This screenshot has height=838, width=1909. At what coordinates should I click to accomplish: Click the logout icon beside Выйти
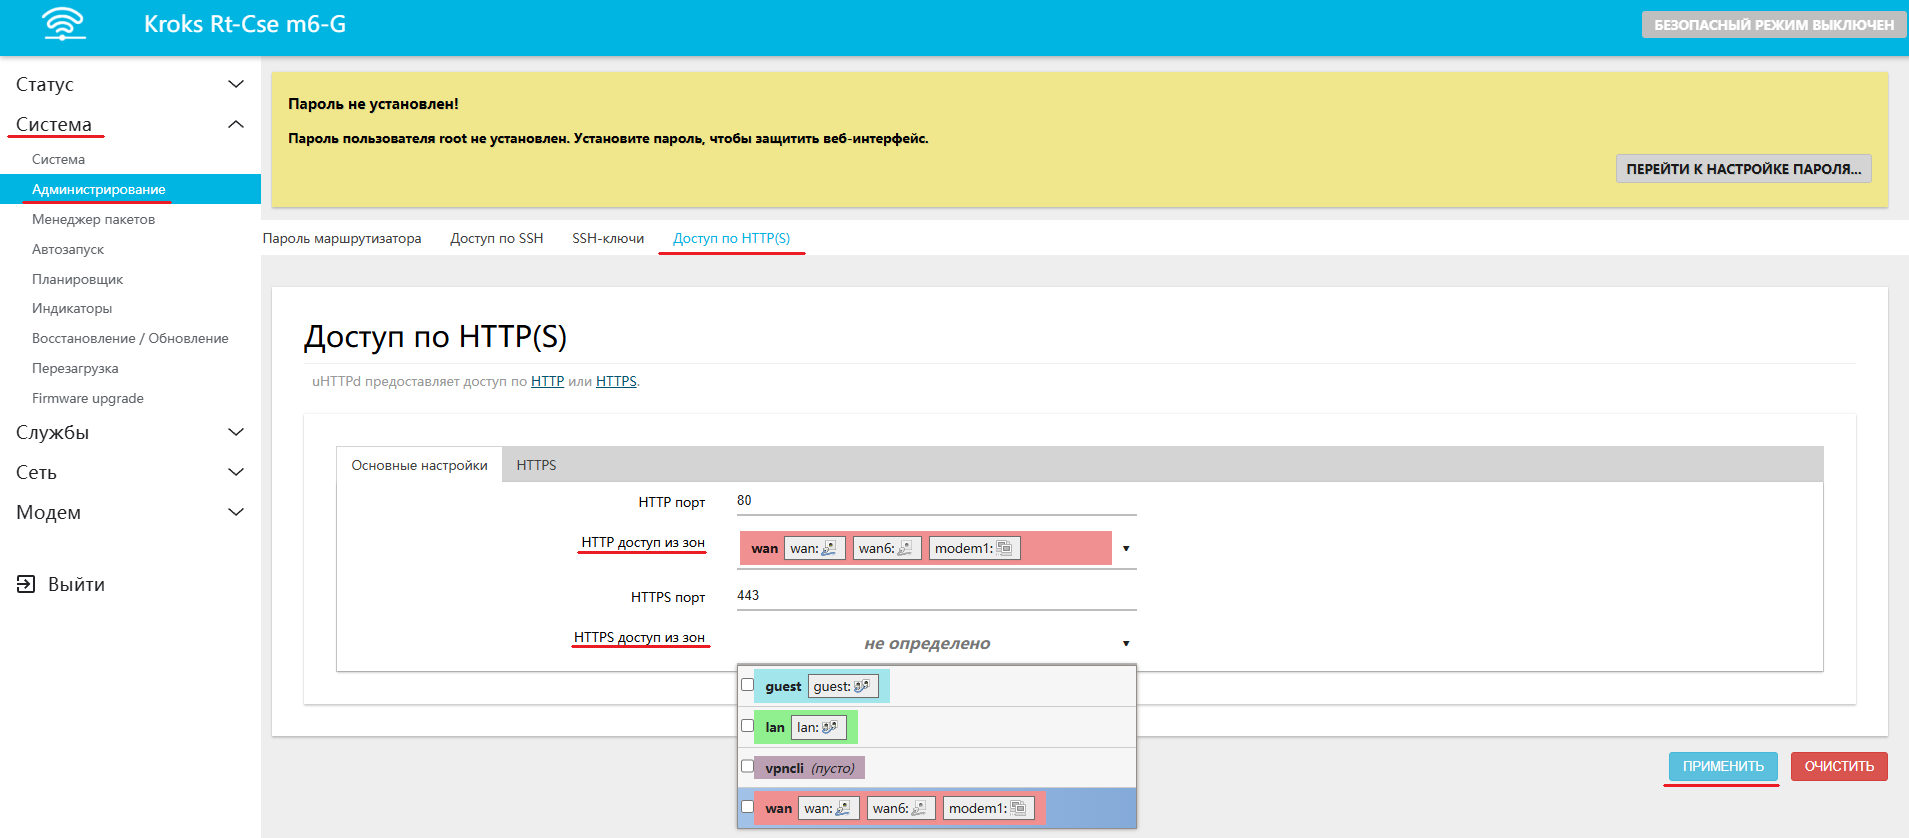26,584
